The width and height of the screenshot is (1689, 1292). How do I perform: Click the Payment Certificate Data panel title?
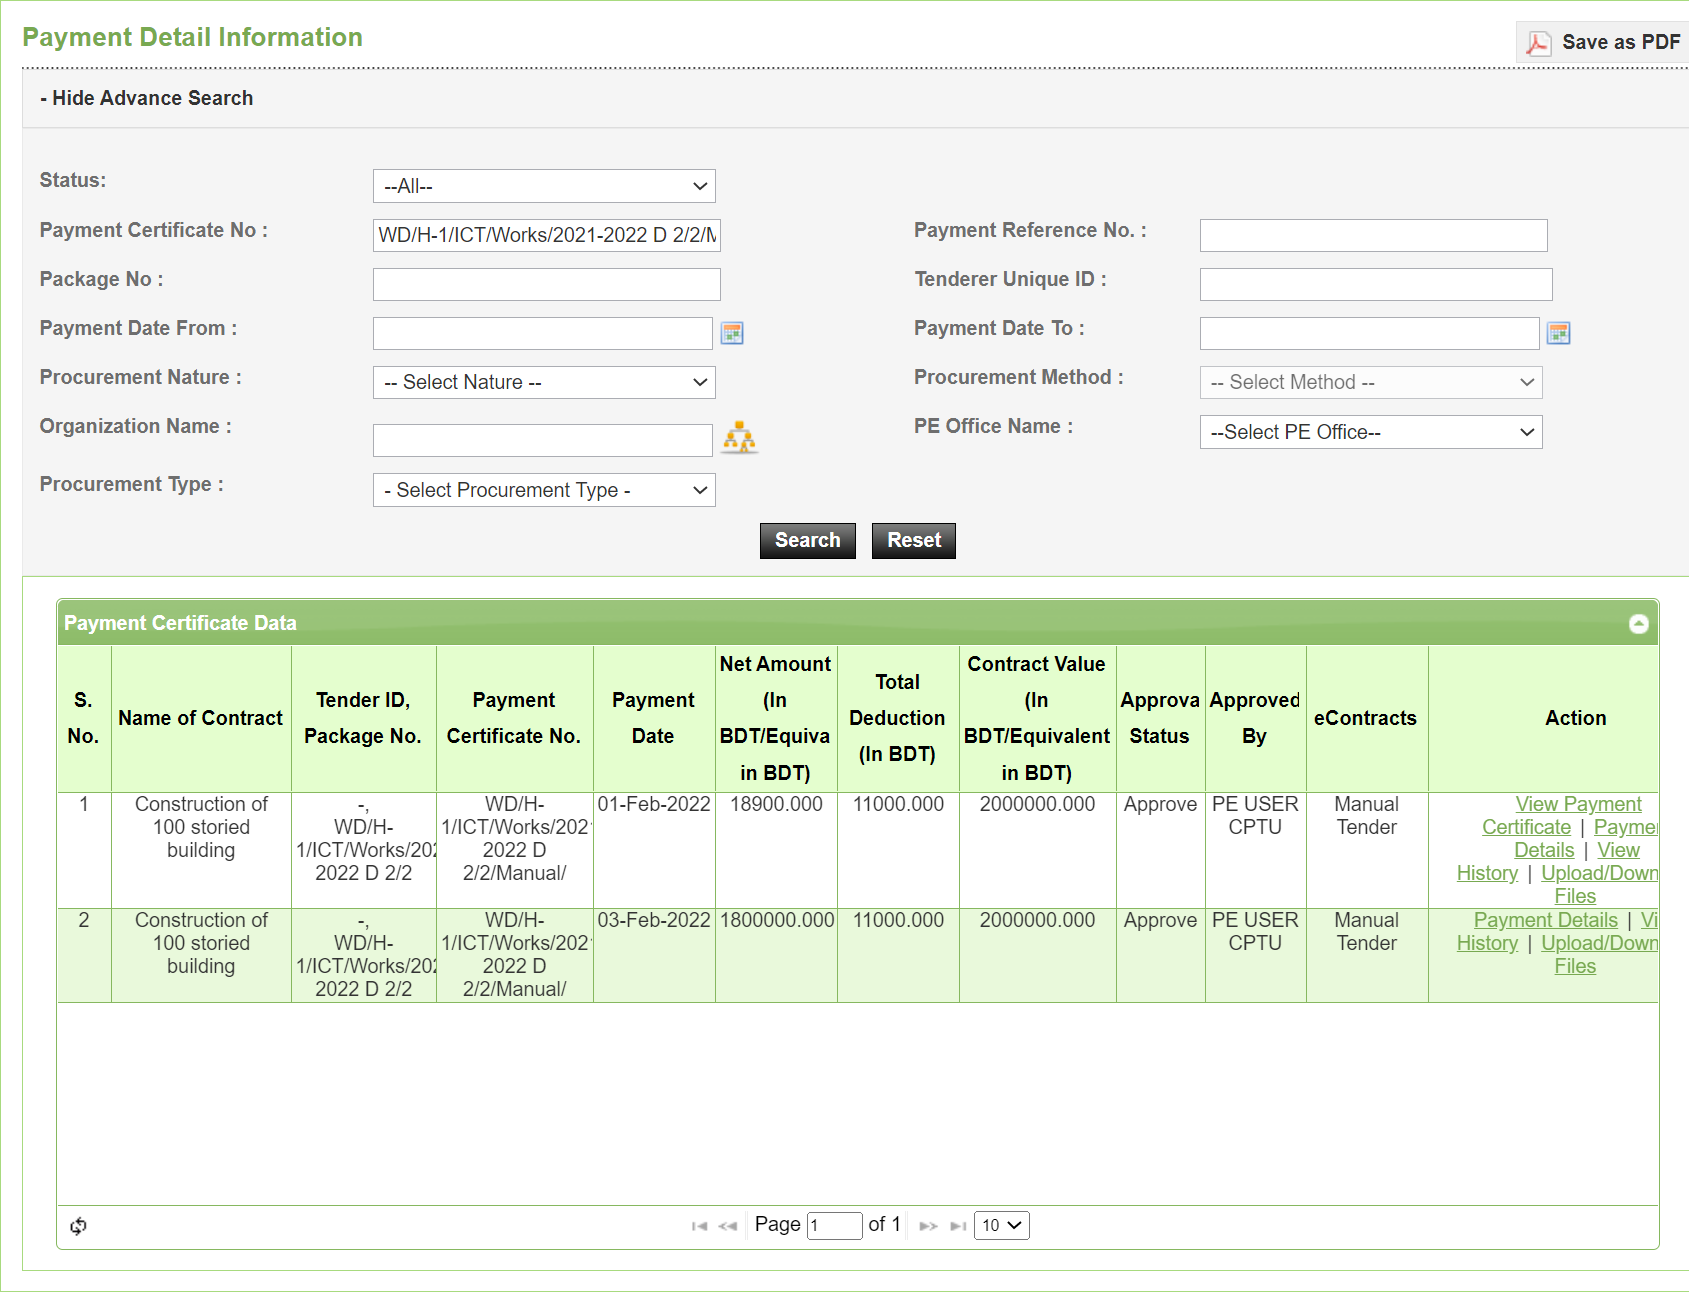pyautogui.click(x=180, y=623)
